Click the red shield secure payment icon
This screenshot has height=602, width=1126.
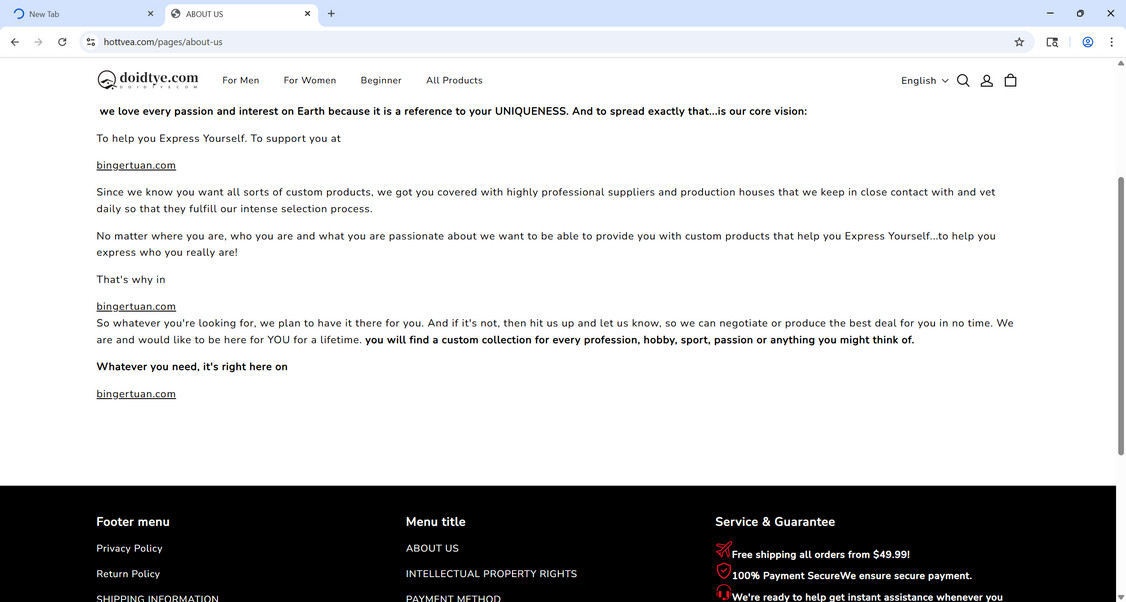[723, 571]
